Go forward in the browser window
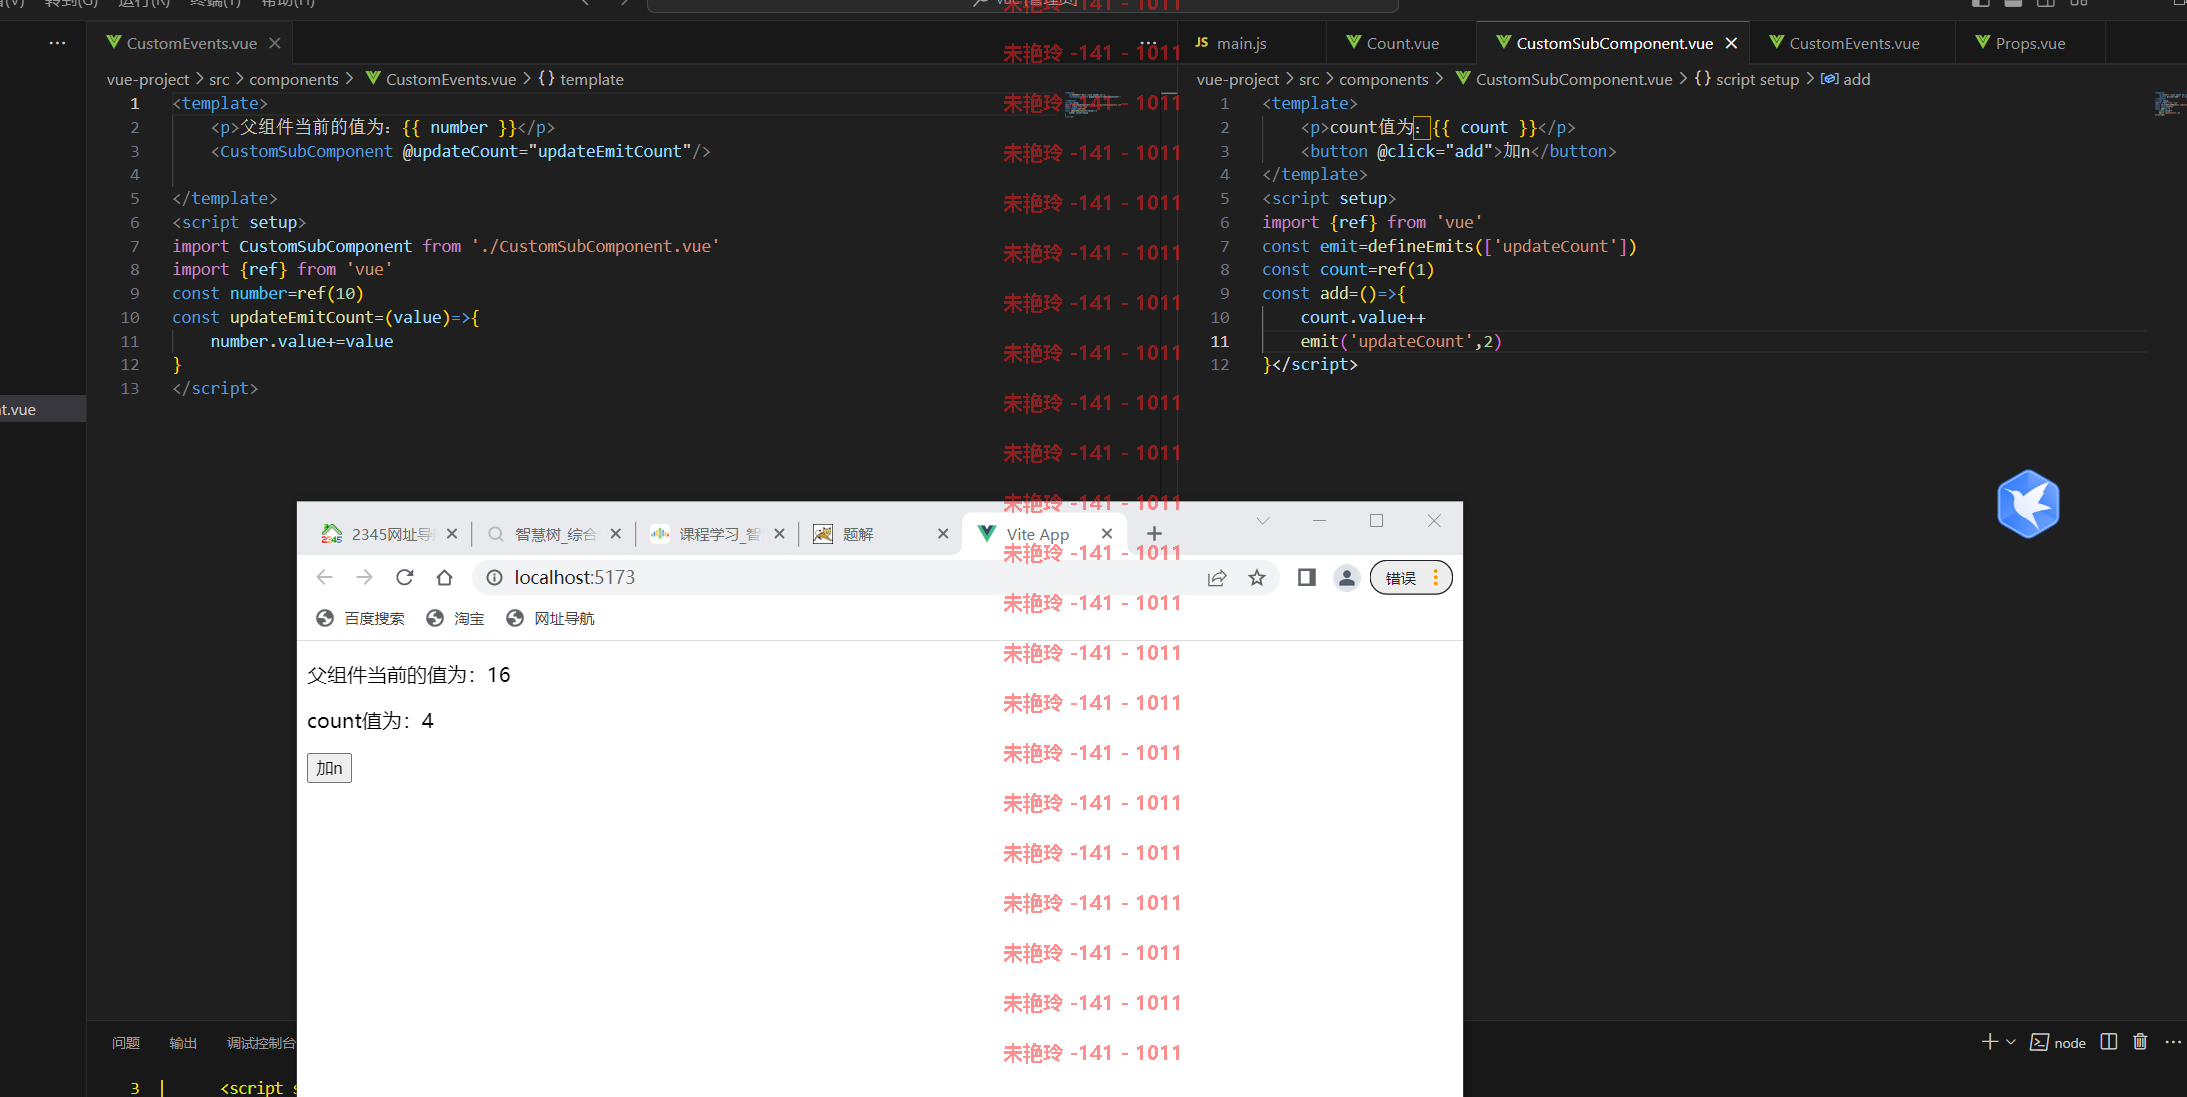 click(364, 577)
